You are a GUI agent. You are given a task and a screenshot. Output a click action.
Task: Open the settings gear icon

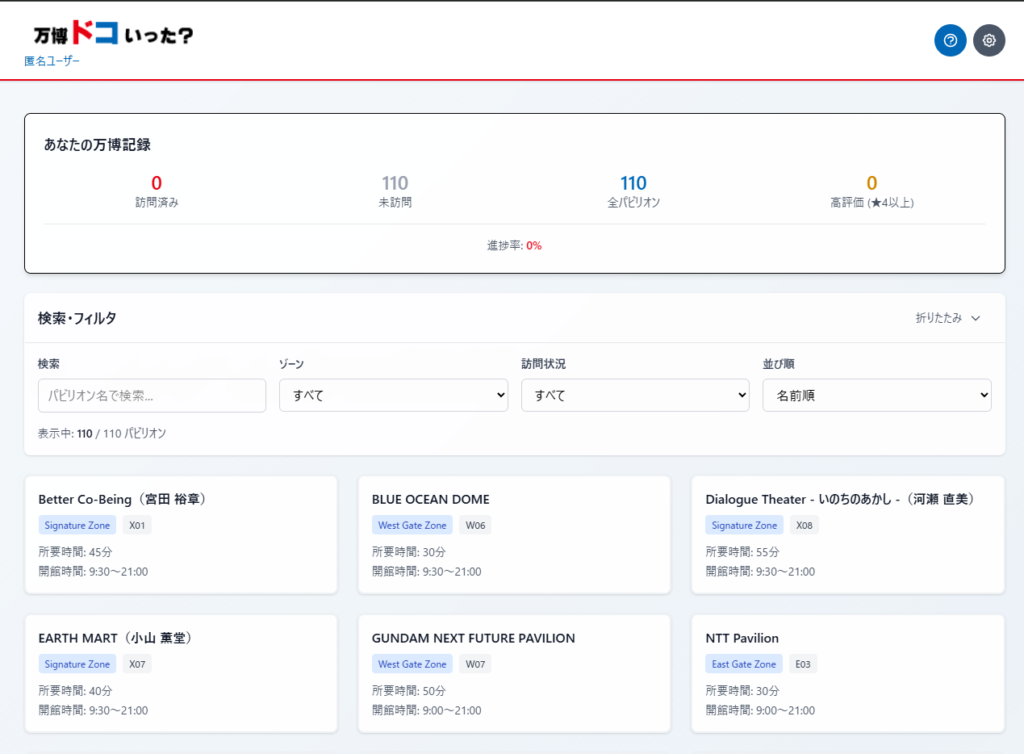(989, 41)
